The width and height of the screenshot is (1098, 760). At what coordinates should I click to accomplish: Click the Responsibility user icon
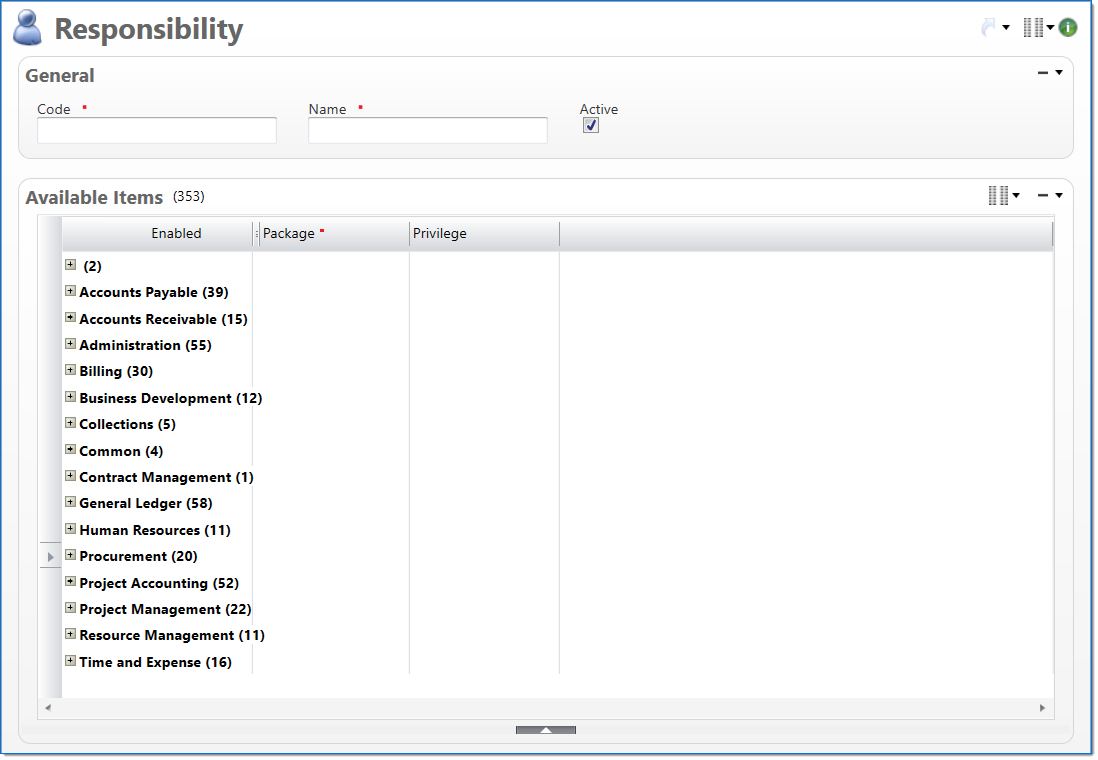pyautogui.click(x=28, y=28)
